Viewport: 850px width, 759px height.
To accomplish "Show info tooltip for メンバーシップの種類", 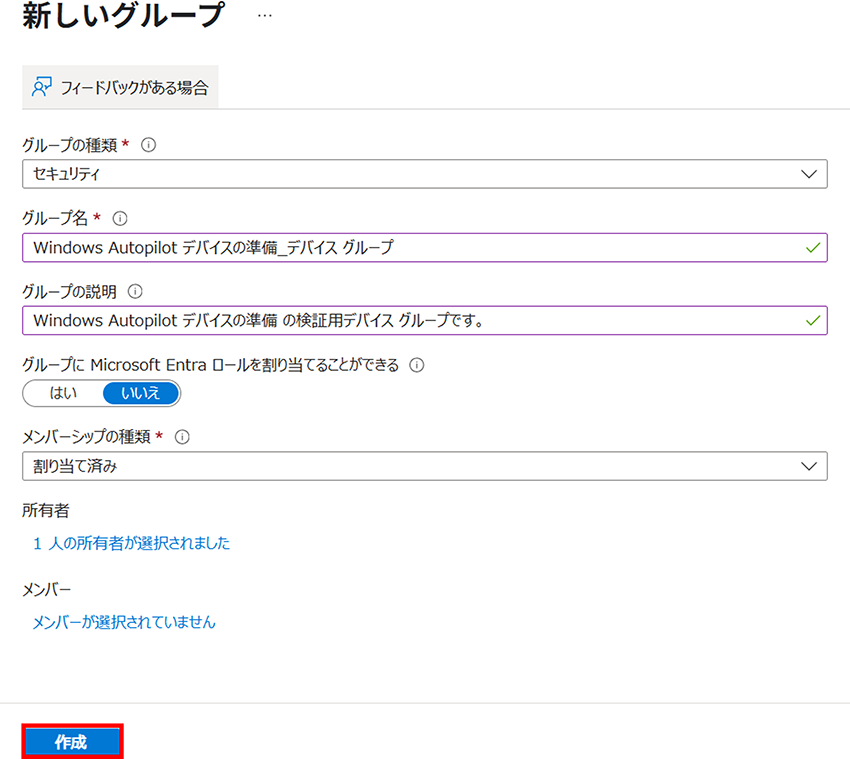I will tap(182, 437).
